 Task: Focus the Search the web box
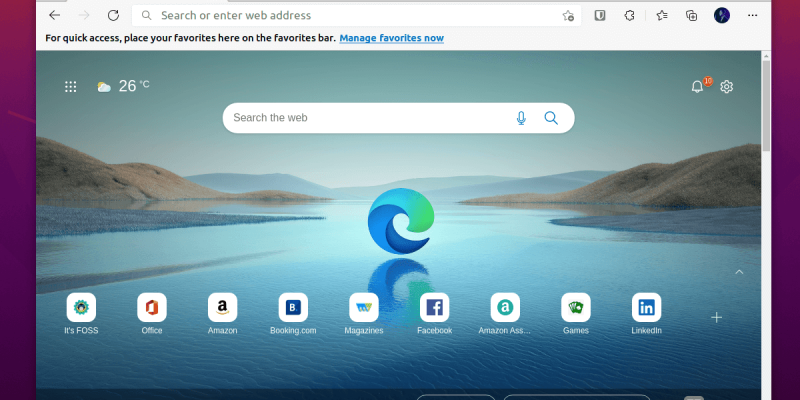click(398, 118)
